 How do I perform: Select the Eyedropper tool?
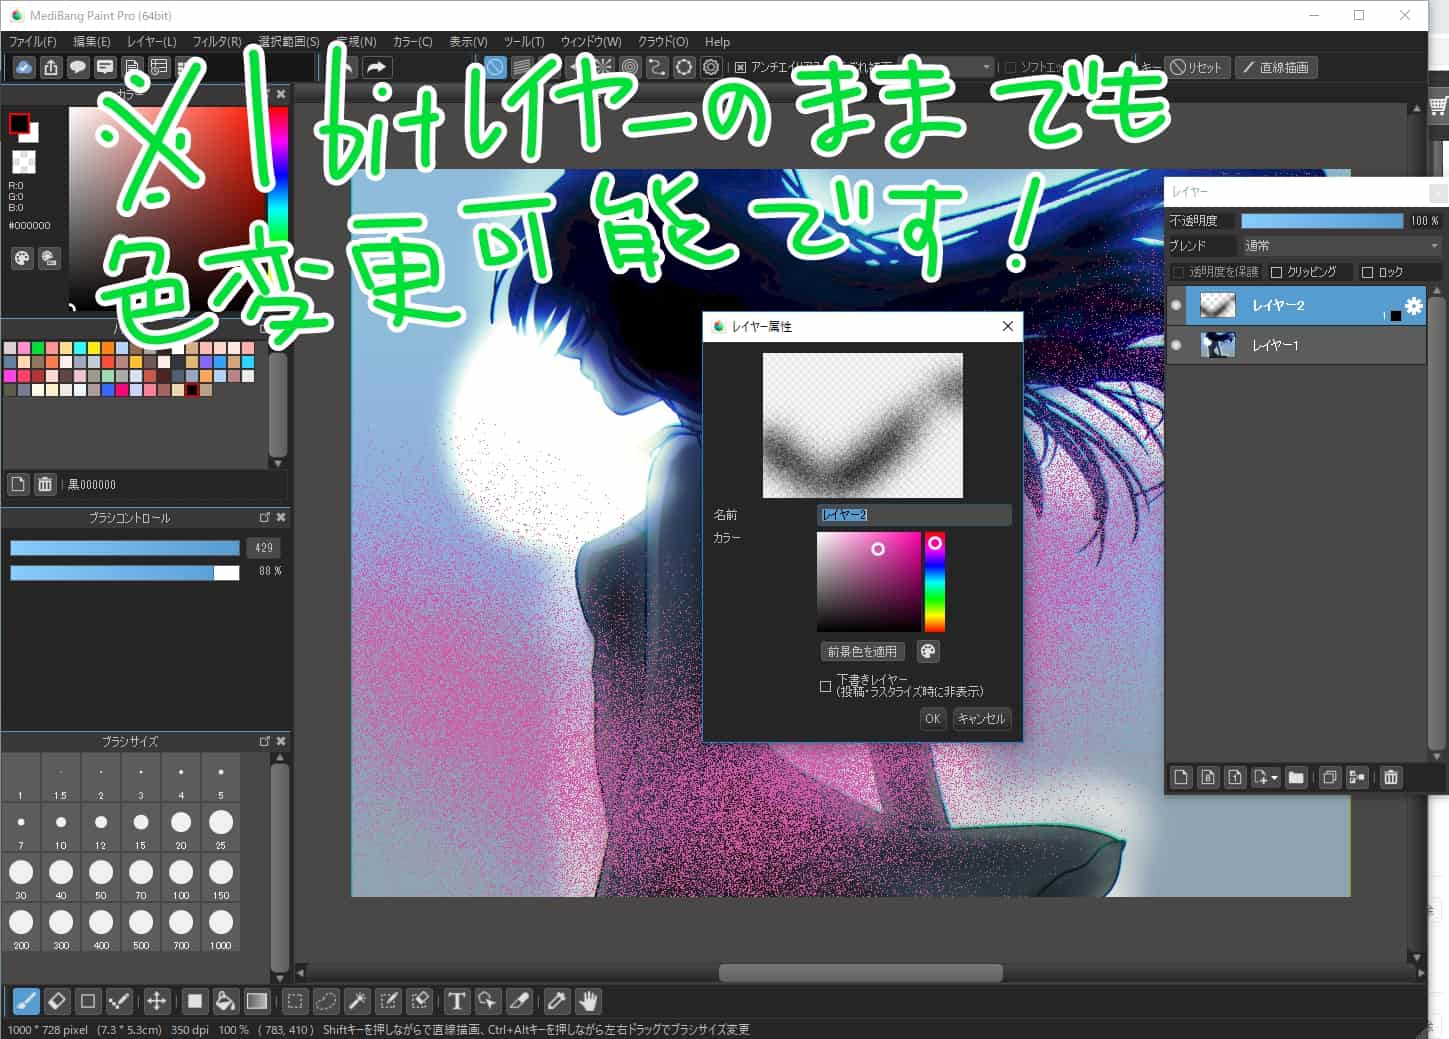pos(557,1000)
